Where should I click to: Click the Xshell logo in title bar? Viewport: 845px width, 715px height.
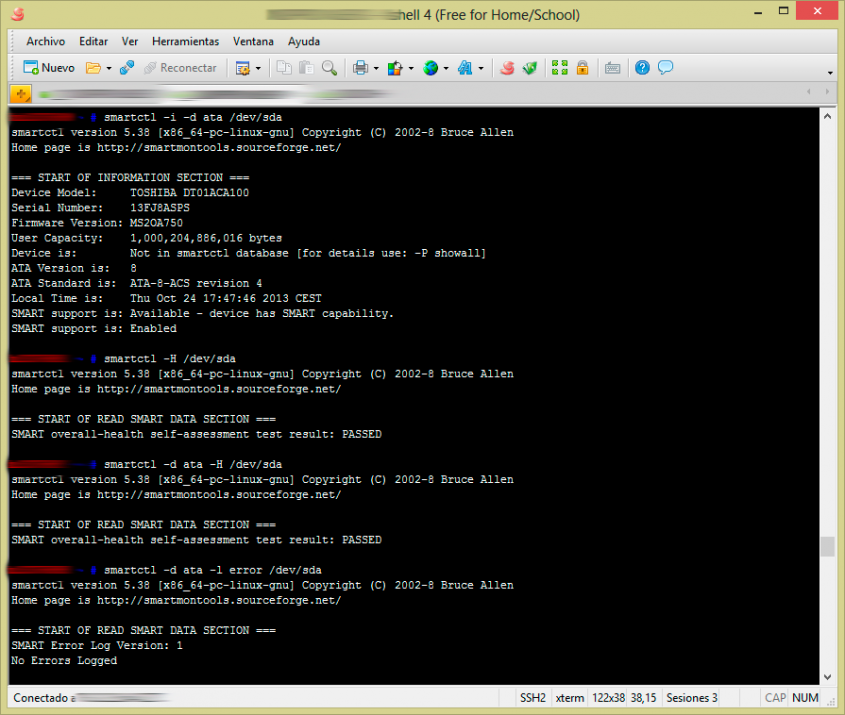[x=18, y=13]
